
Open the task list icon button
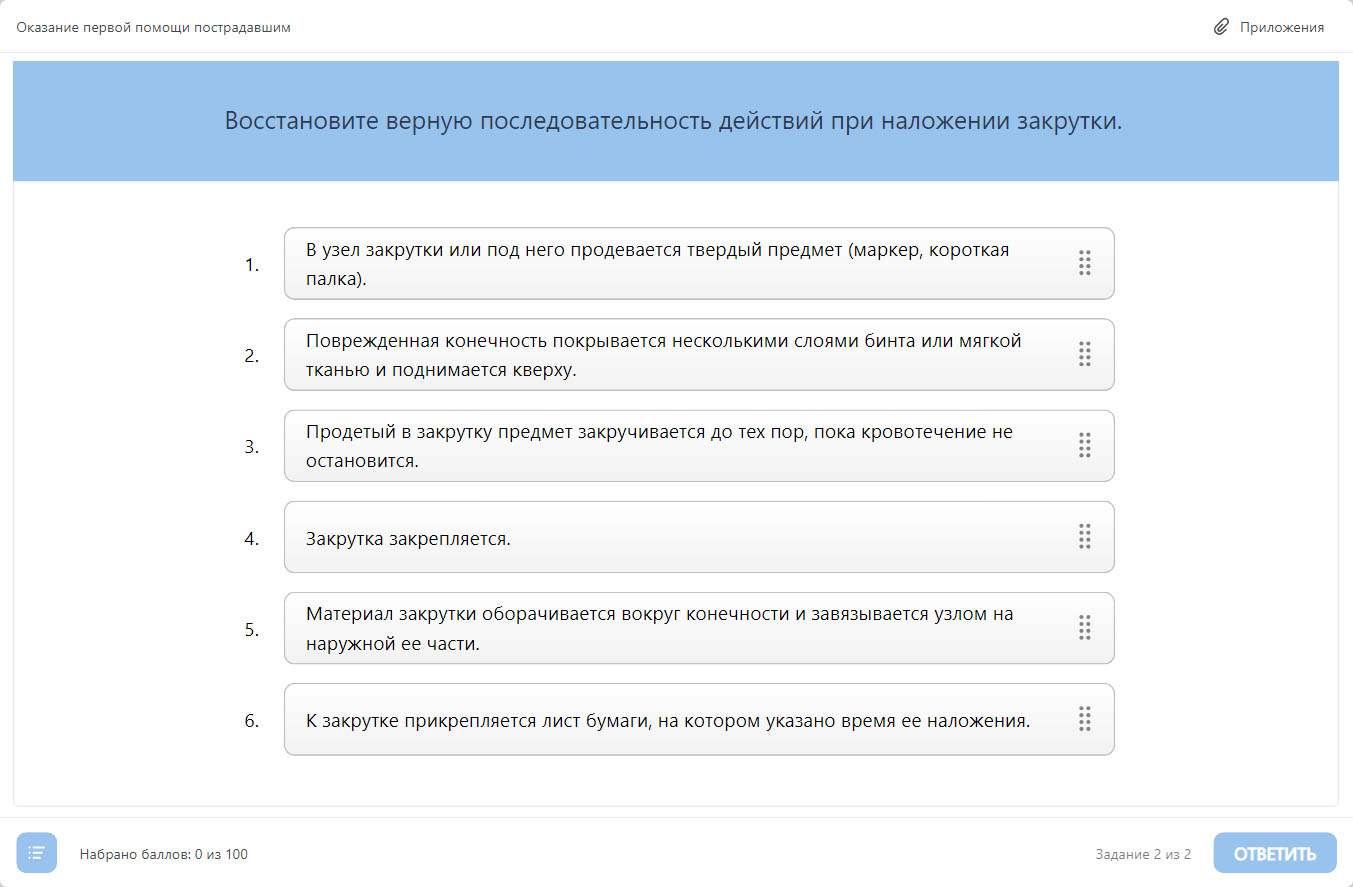click(37, 853)
